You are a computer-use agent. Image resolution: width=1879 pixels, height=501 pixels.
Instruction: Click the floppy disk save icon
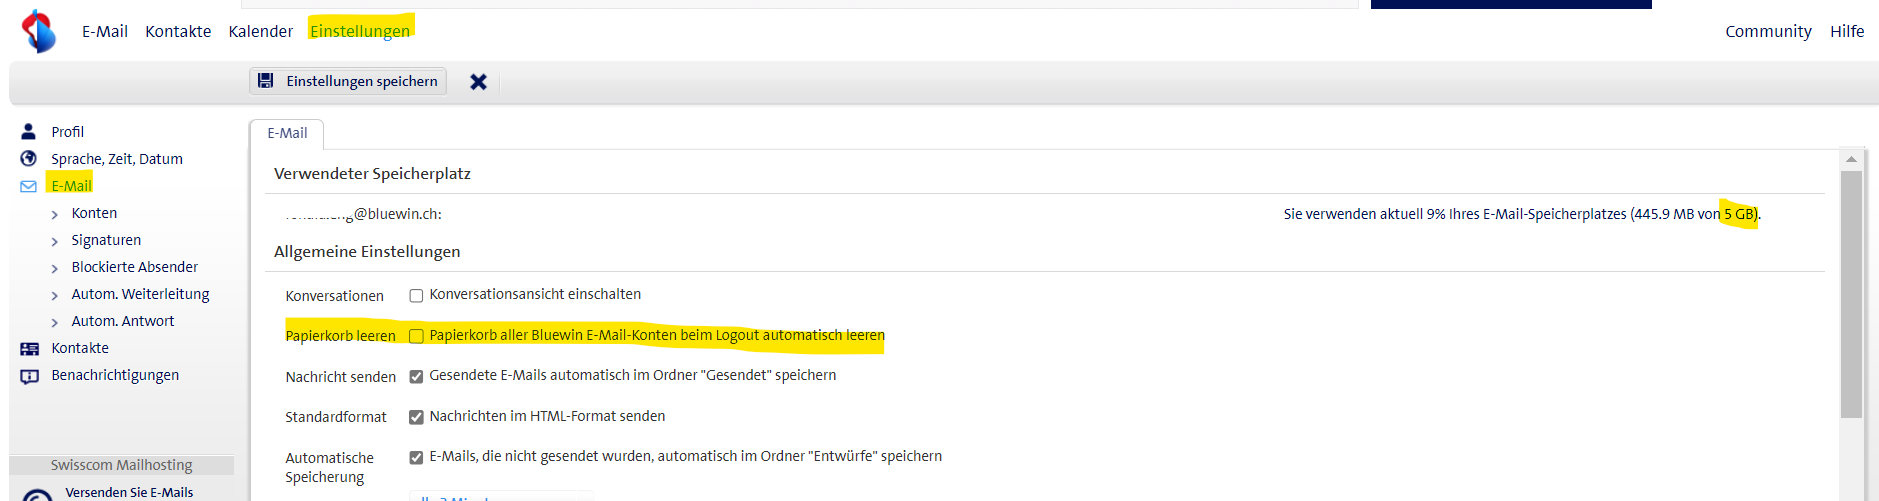[x=266, y=81]
